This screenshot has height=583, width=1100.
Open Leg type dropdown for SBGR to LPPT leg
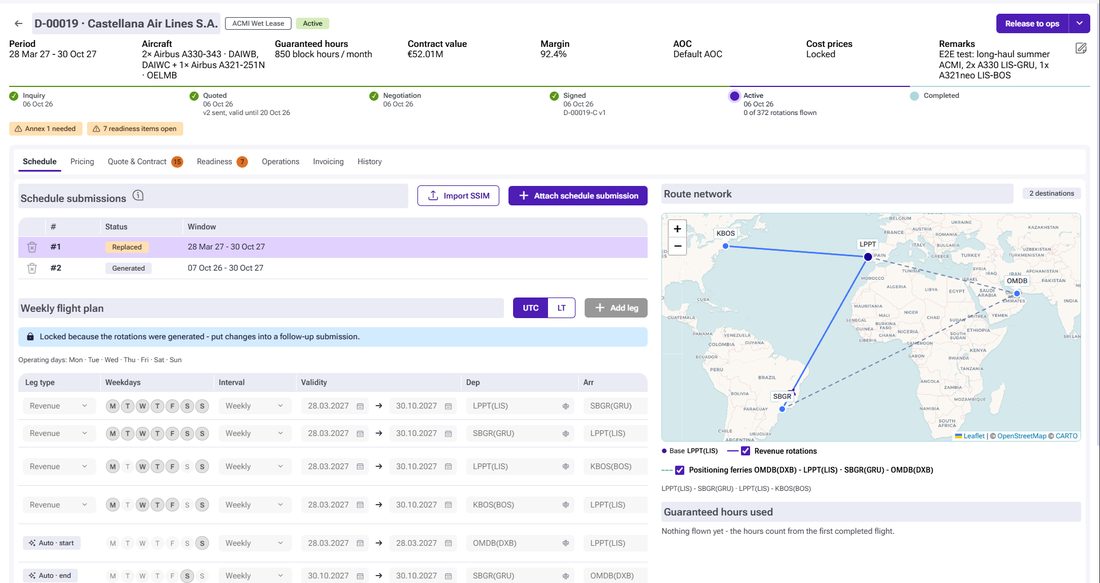point(59,434)
